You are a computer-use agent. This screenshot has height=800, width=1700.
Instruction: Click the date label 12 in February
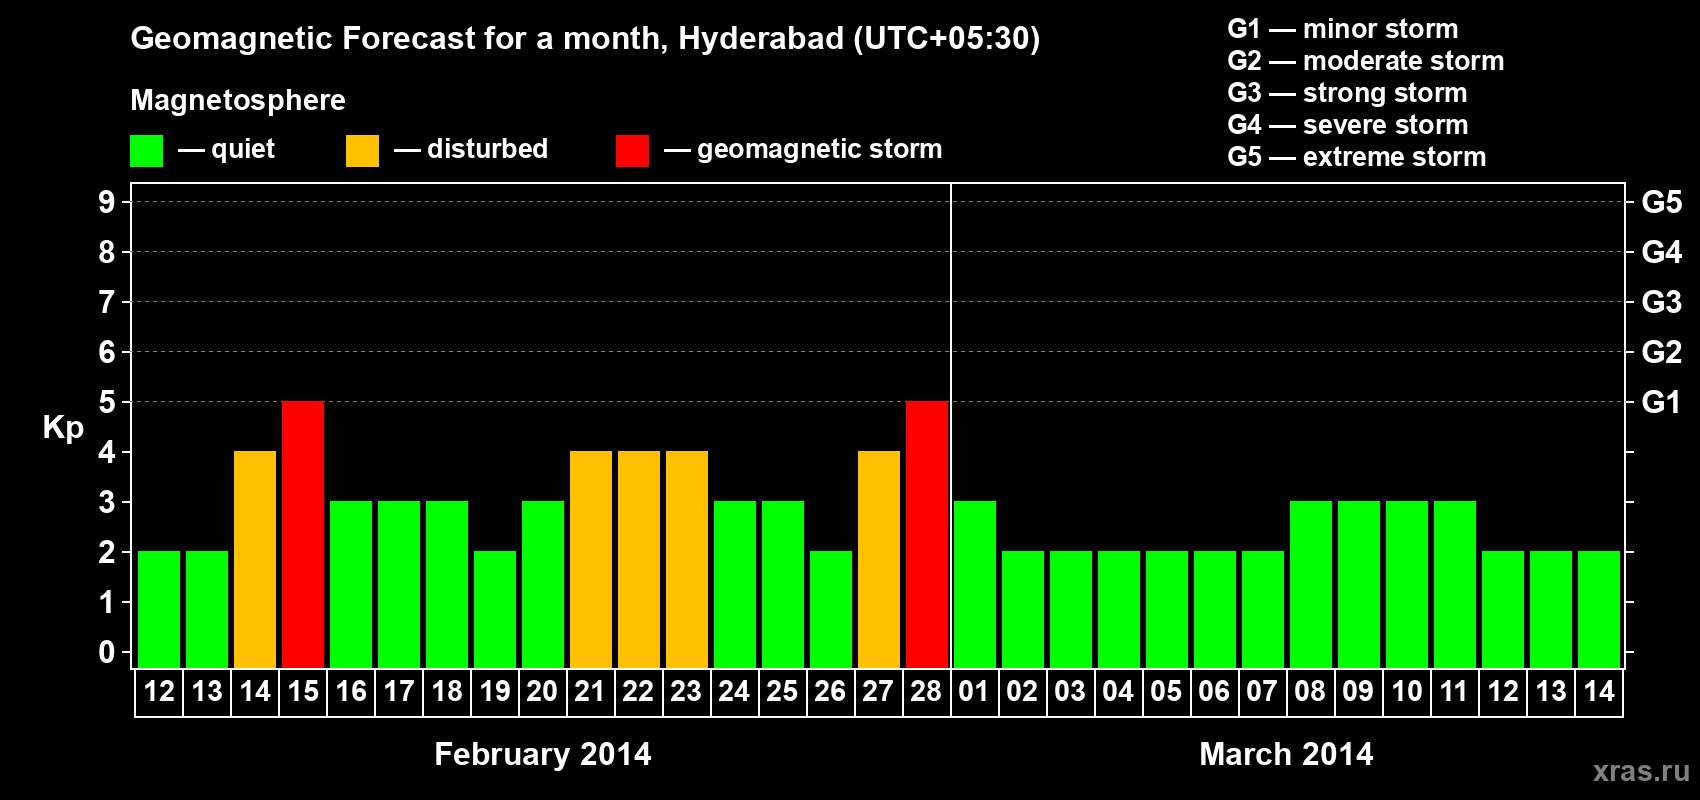(159, 692)
